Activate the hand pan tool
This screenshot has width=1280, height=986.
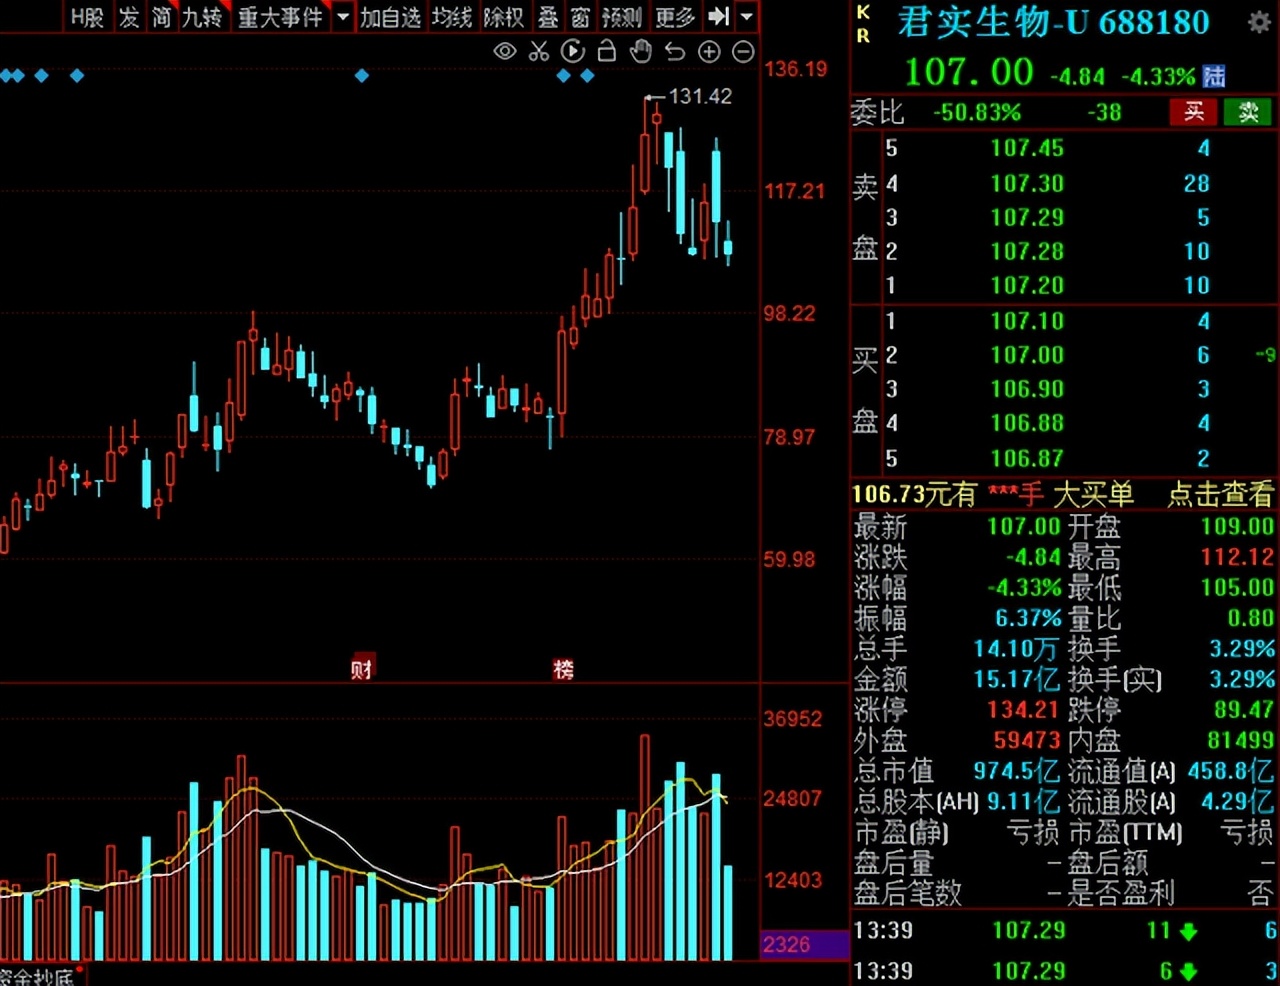[640, 51]
